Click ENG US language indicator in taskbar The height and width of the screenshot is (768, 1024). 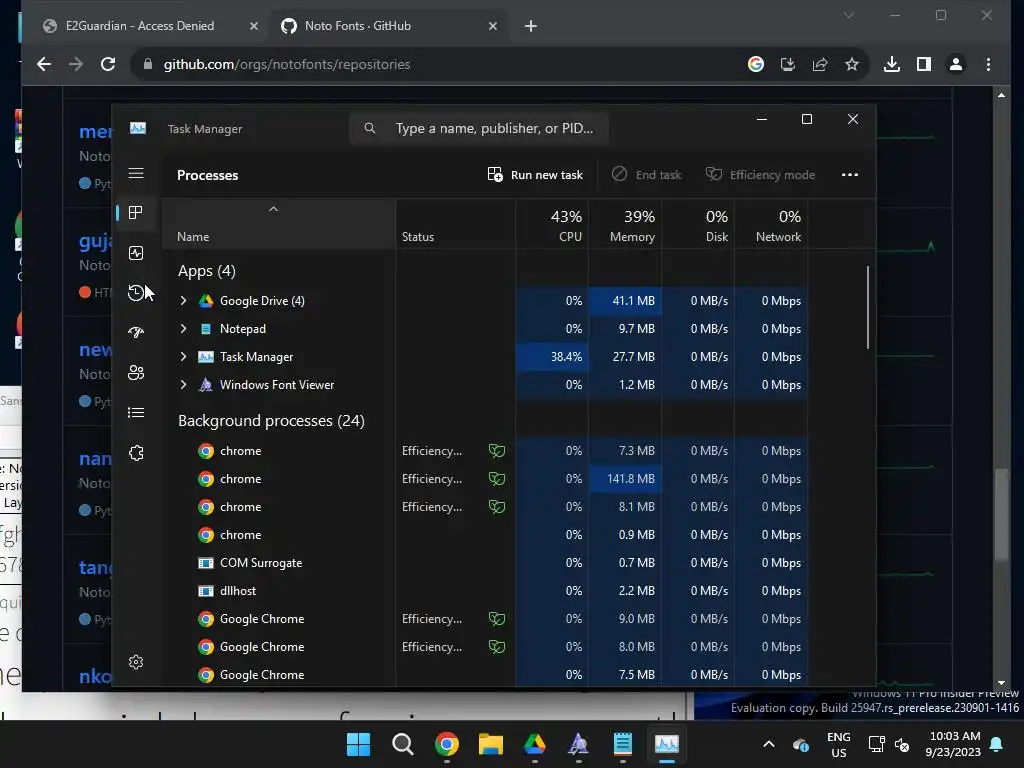point(839,744)
